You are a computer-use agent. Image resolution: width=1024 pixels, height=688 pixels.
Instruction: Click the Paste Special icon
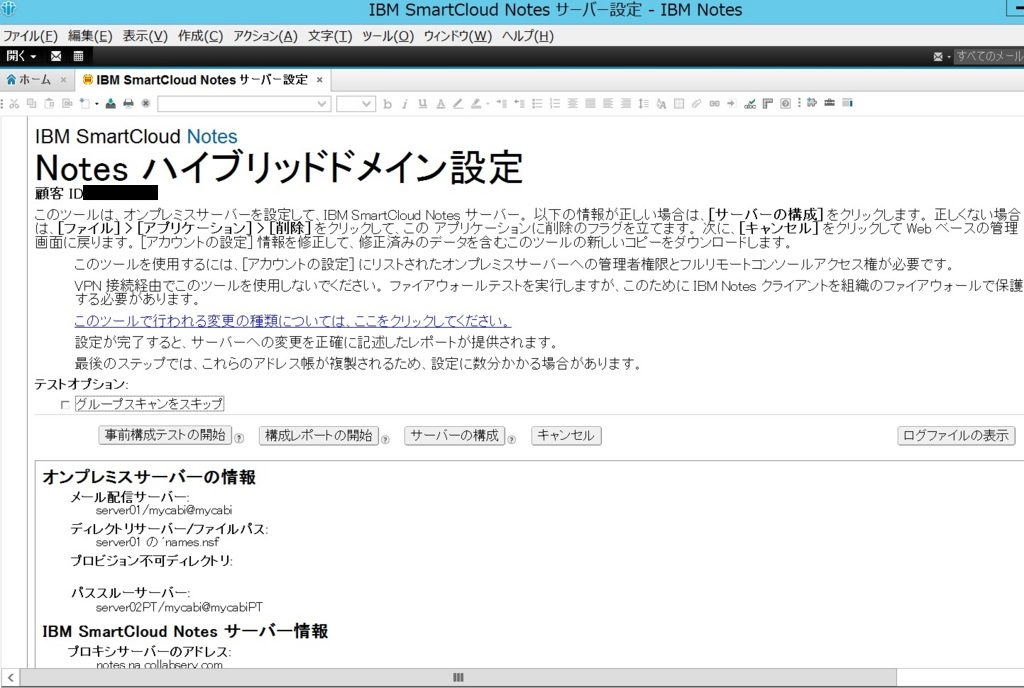67,103
